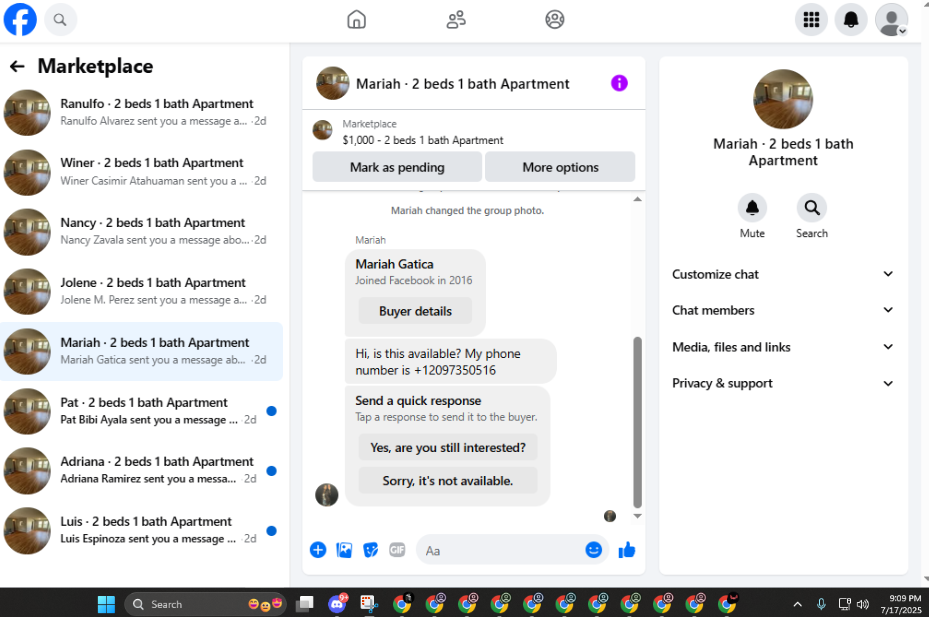929x617 pixels.
Task: Open the emoji picker smiley
Action: coord(593,550)
